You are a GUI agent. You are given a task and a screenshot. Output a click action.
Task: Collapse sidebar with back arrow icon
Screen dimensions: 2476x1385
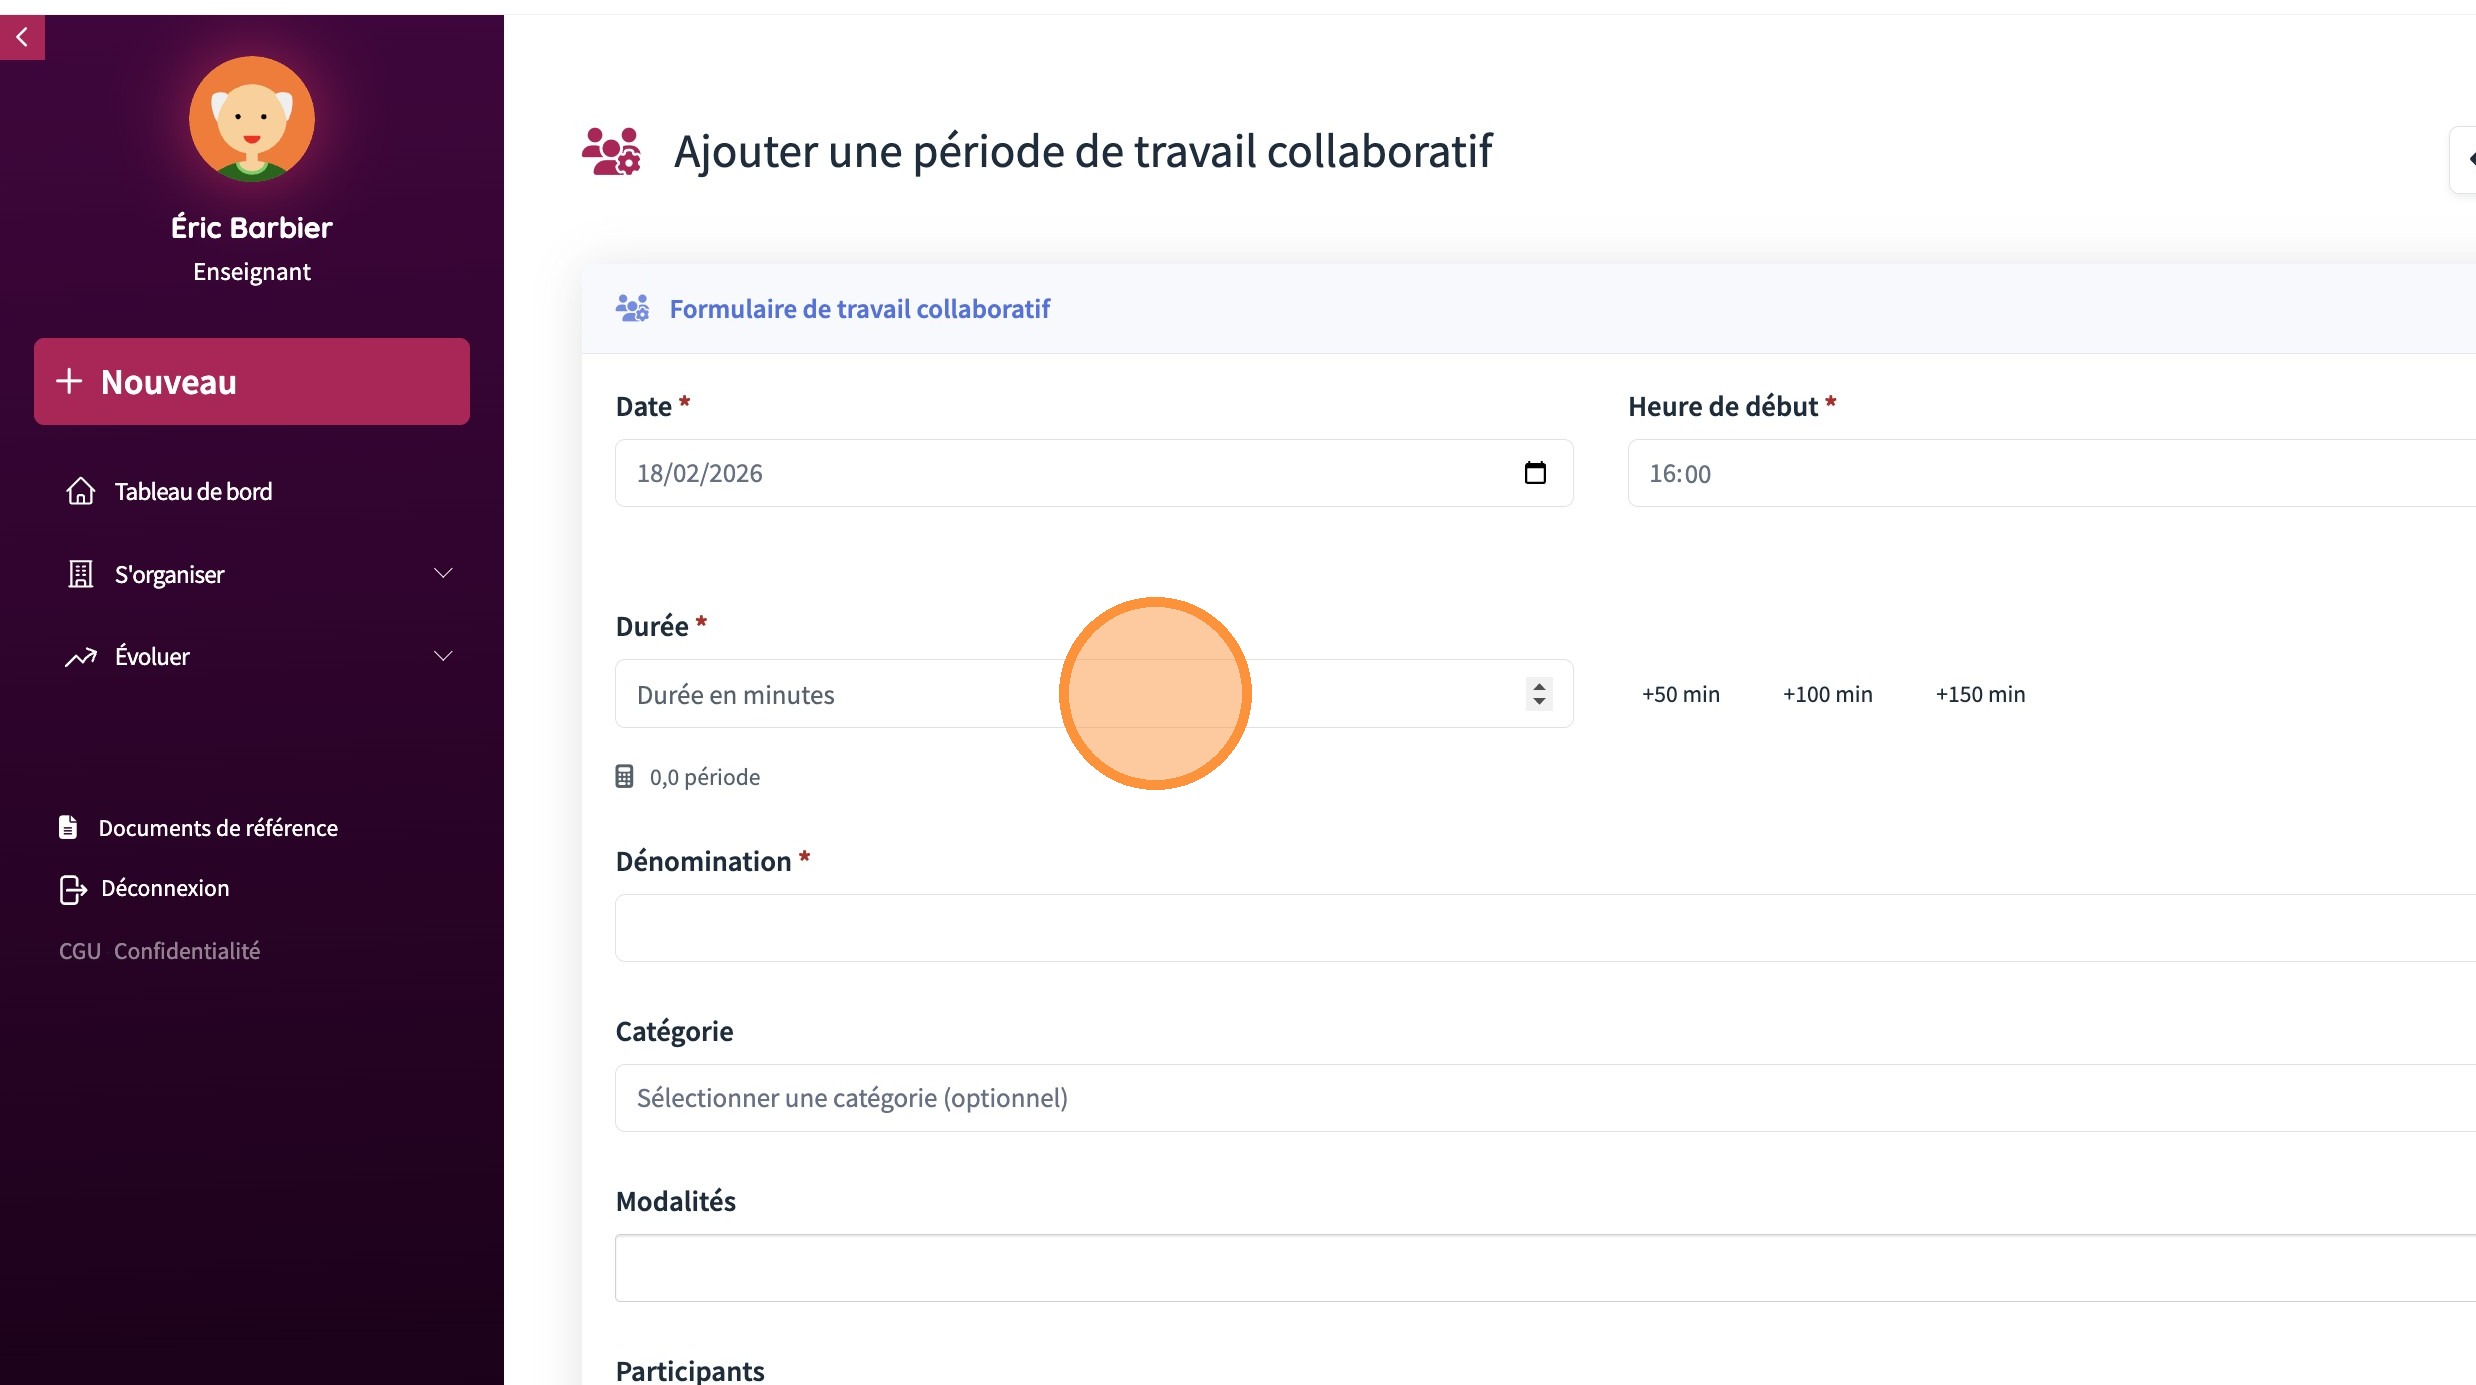pyautogui.click(x=22, y=37)
